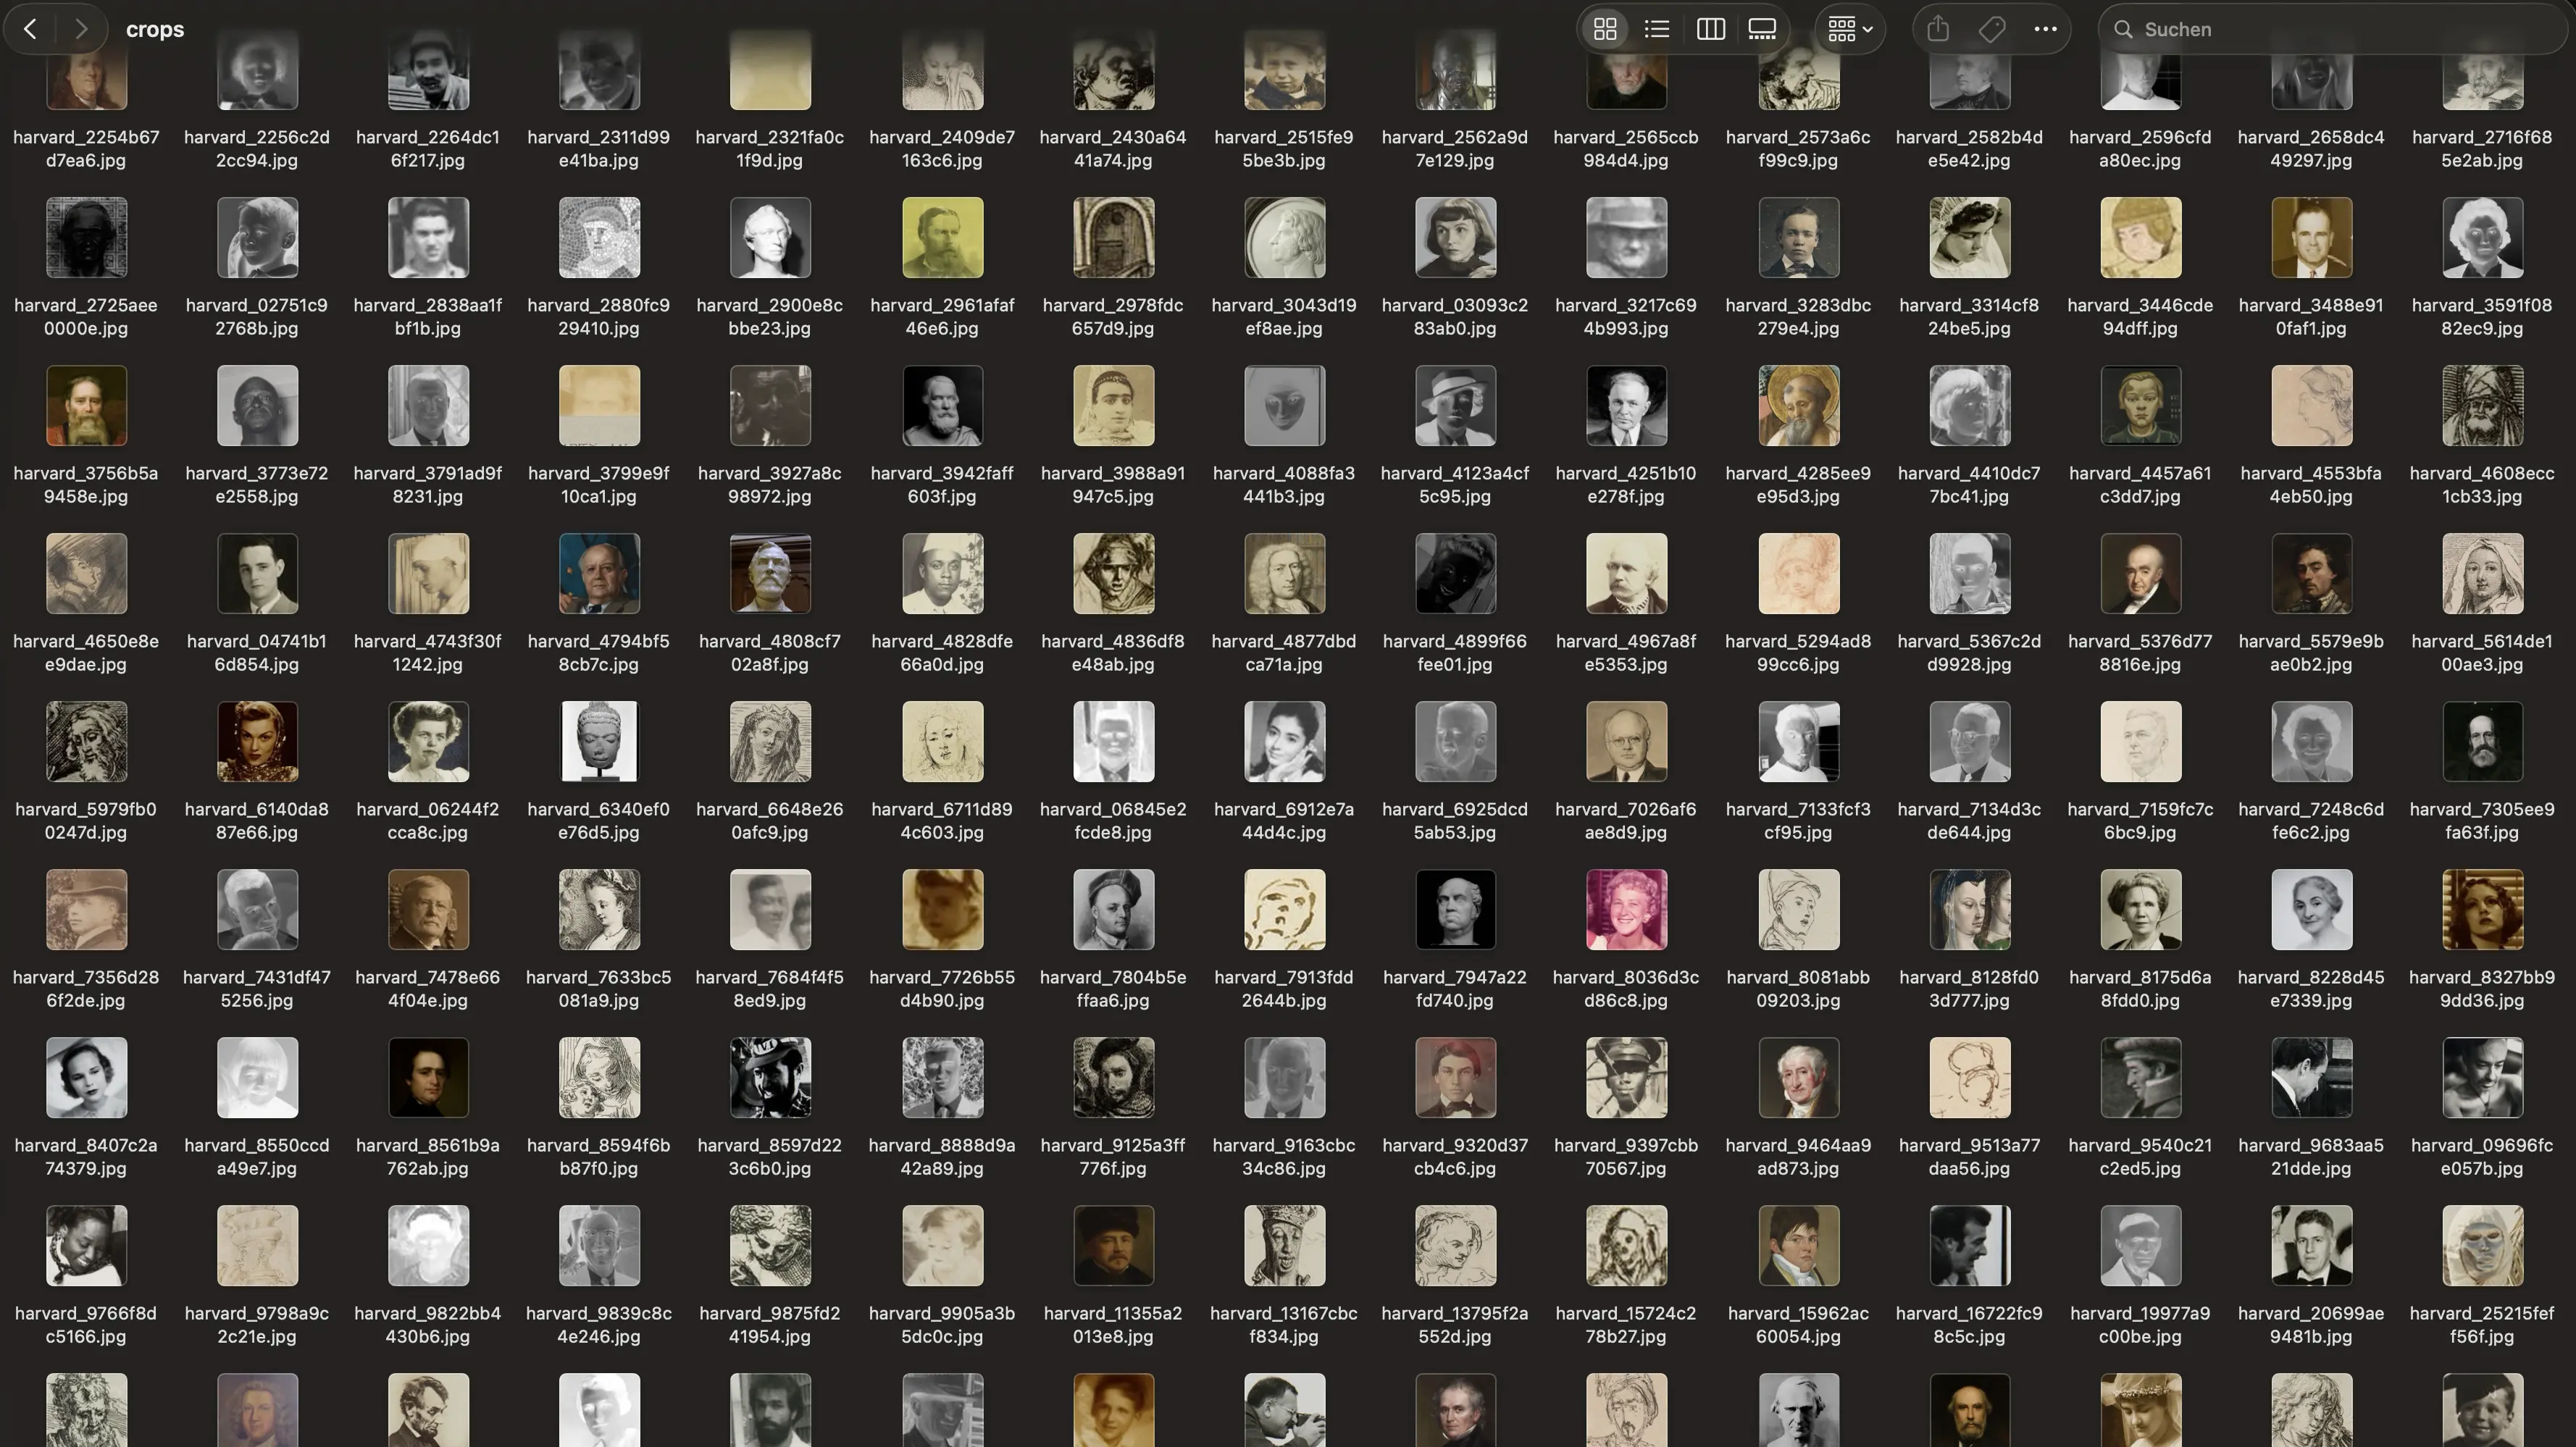Click the filename harvard_13167cbcf834.jpg
This screenshot has width=2576, height=1447.
click(x=1284, y=1324)
